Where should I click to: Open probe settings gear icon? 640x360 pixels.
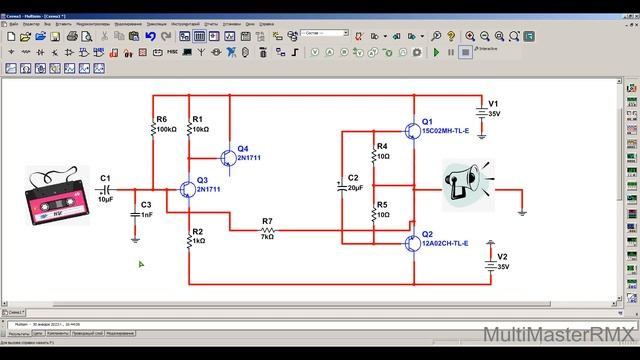(417, 52)
